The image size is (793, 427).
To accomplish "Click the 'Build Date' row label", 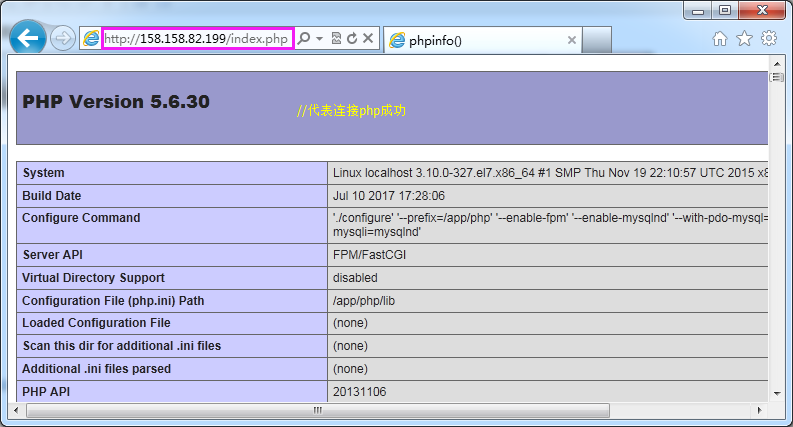I will [x=52, y=196].
